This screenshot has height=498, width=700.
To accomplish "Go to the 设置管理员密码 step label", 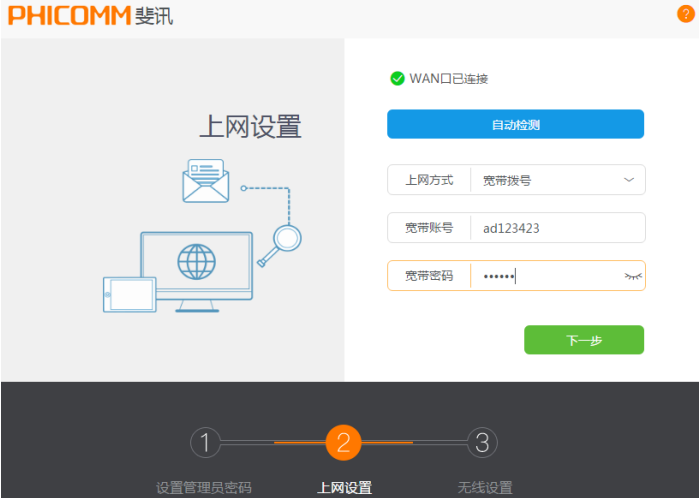I will point(204,488).
